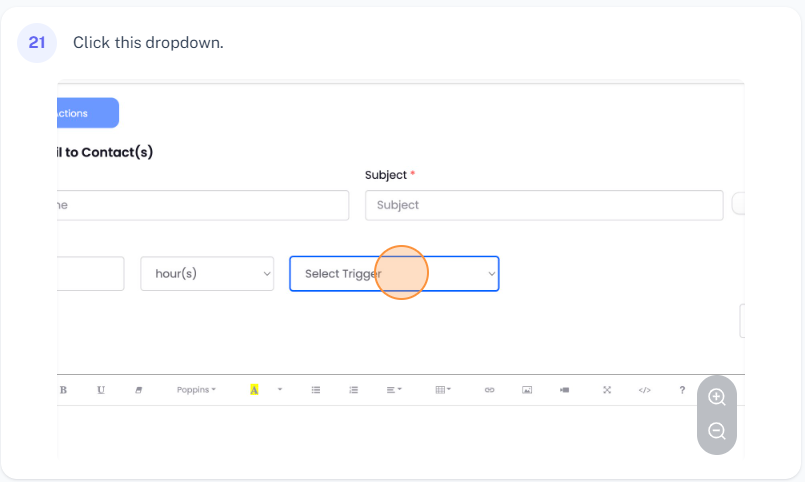Open the table insert dropdown
805x482 pixels.
pos(443,390)
